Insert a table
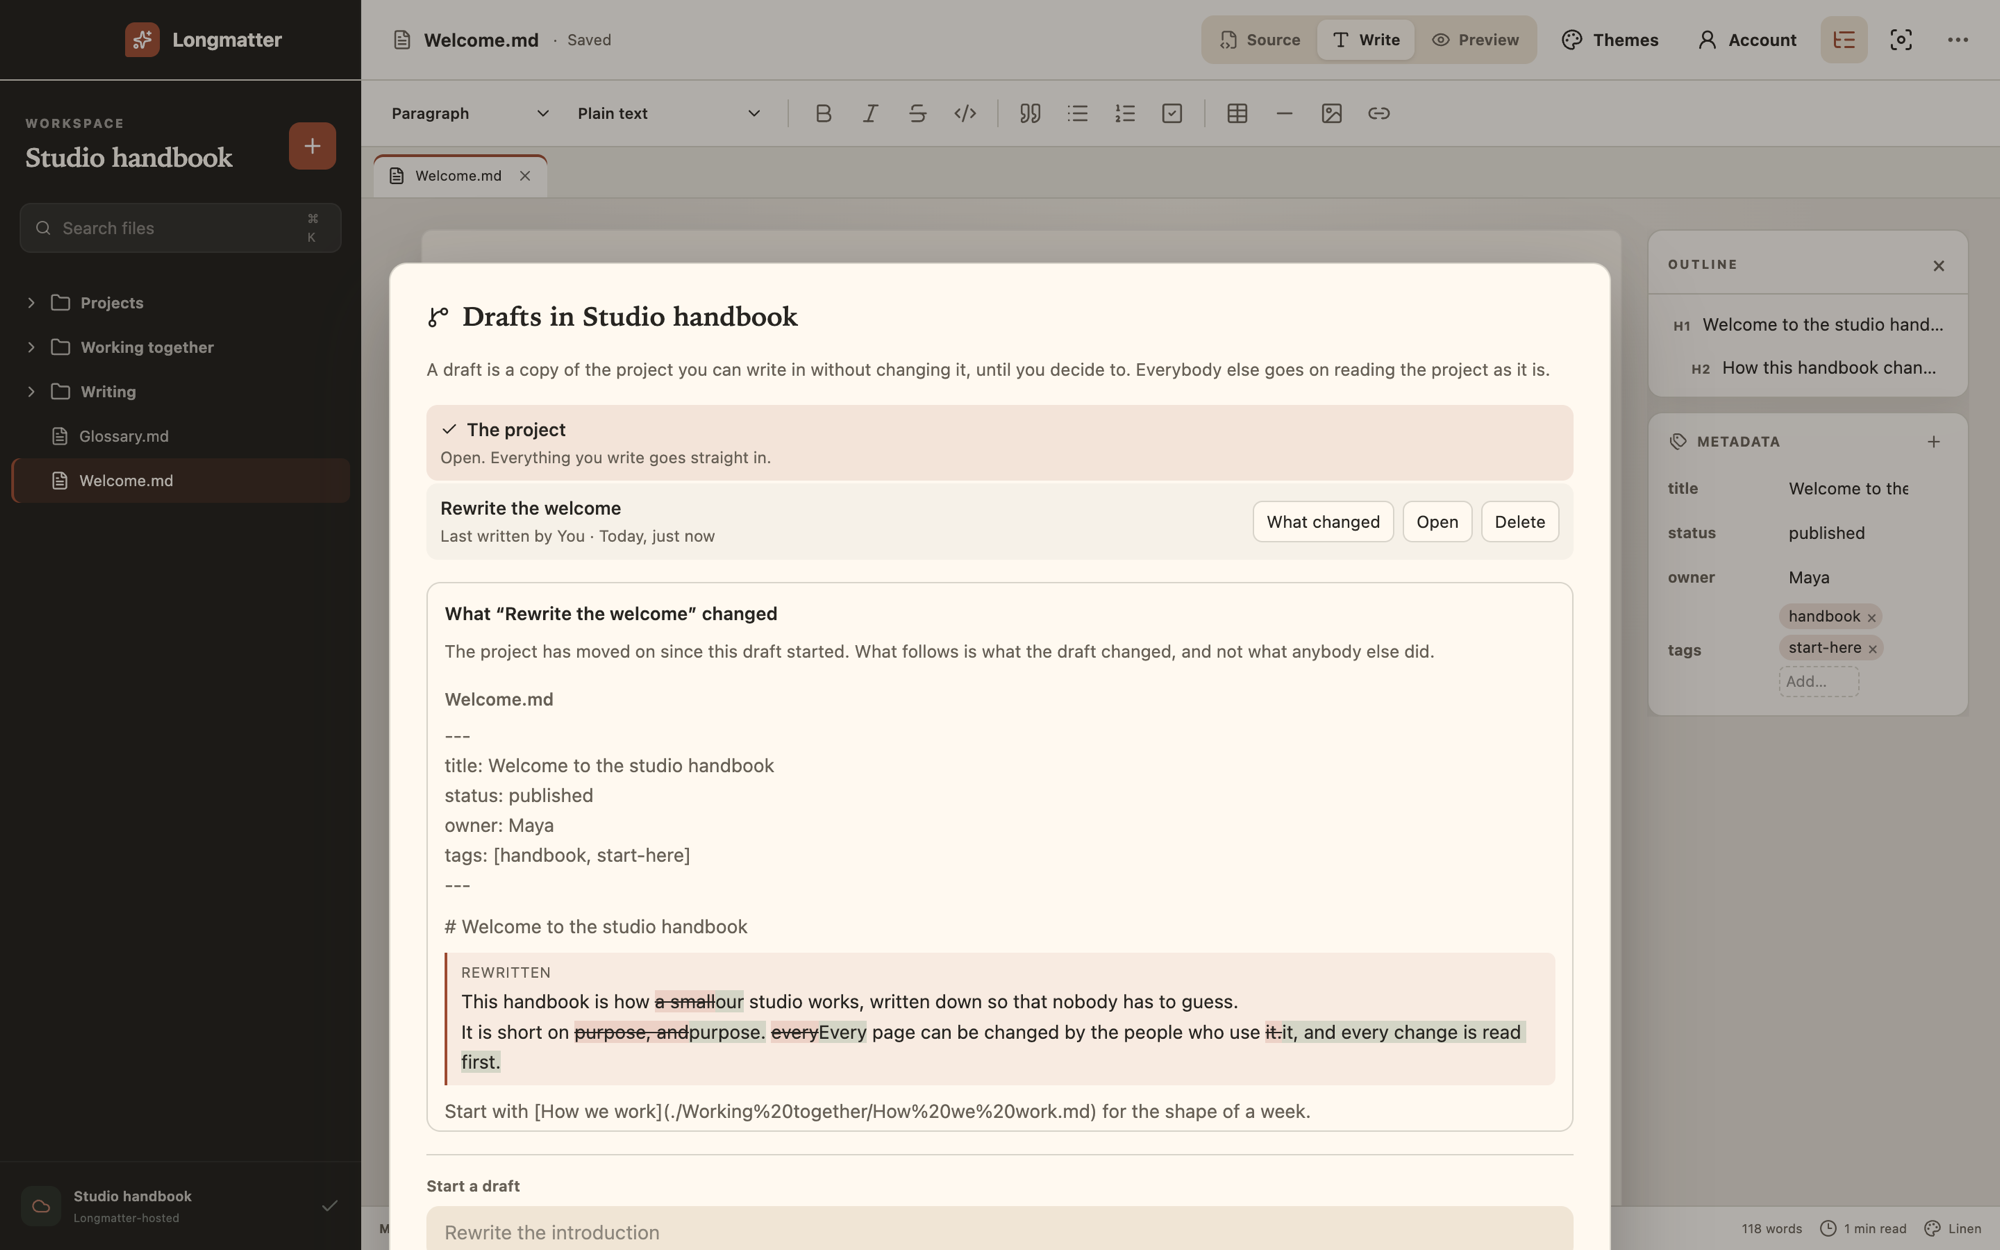2000x1250 pixels. (x=1237, y=113)
